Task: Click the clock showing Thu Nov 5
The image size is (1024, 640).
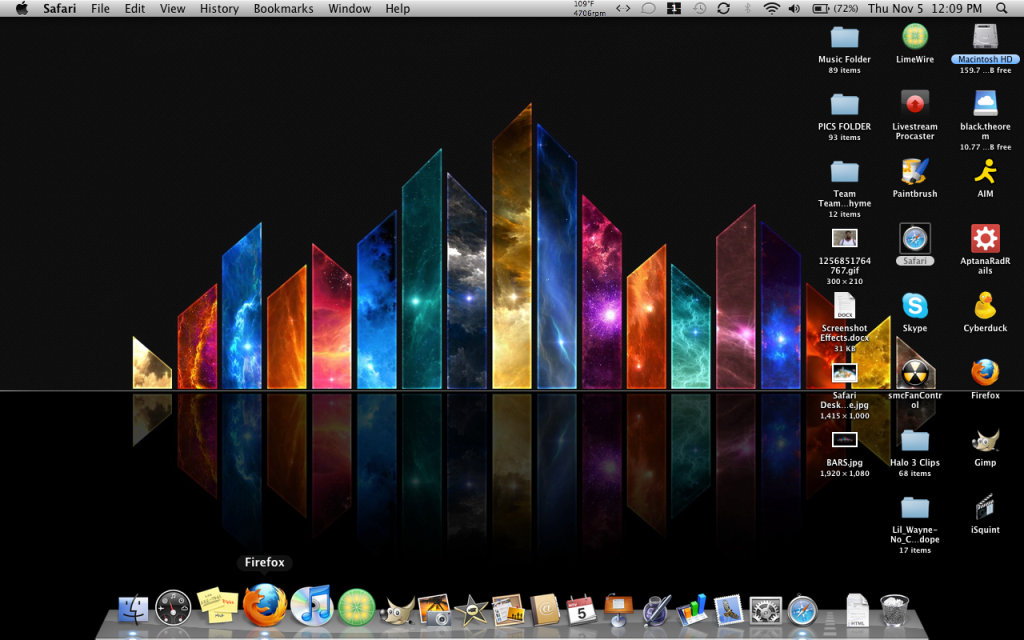Action: click(925, 8)
